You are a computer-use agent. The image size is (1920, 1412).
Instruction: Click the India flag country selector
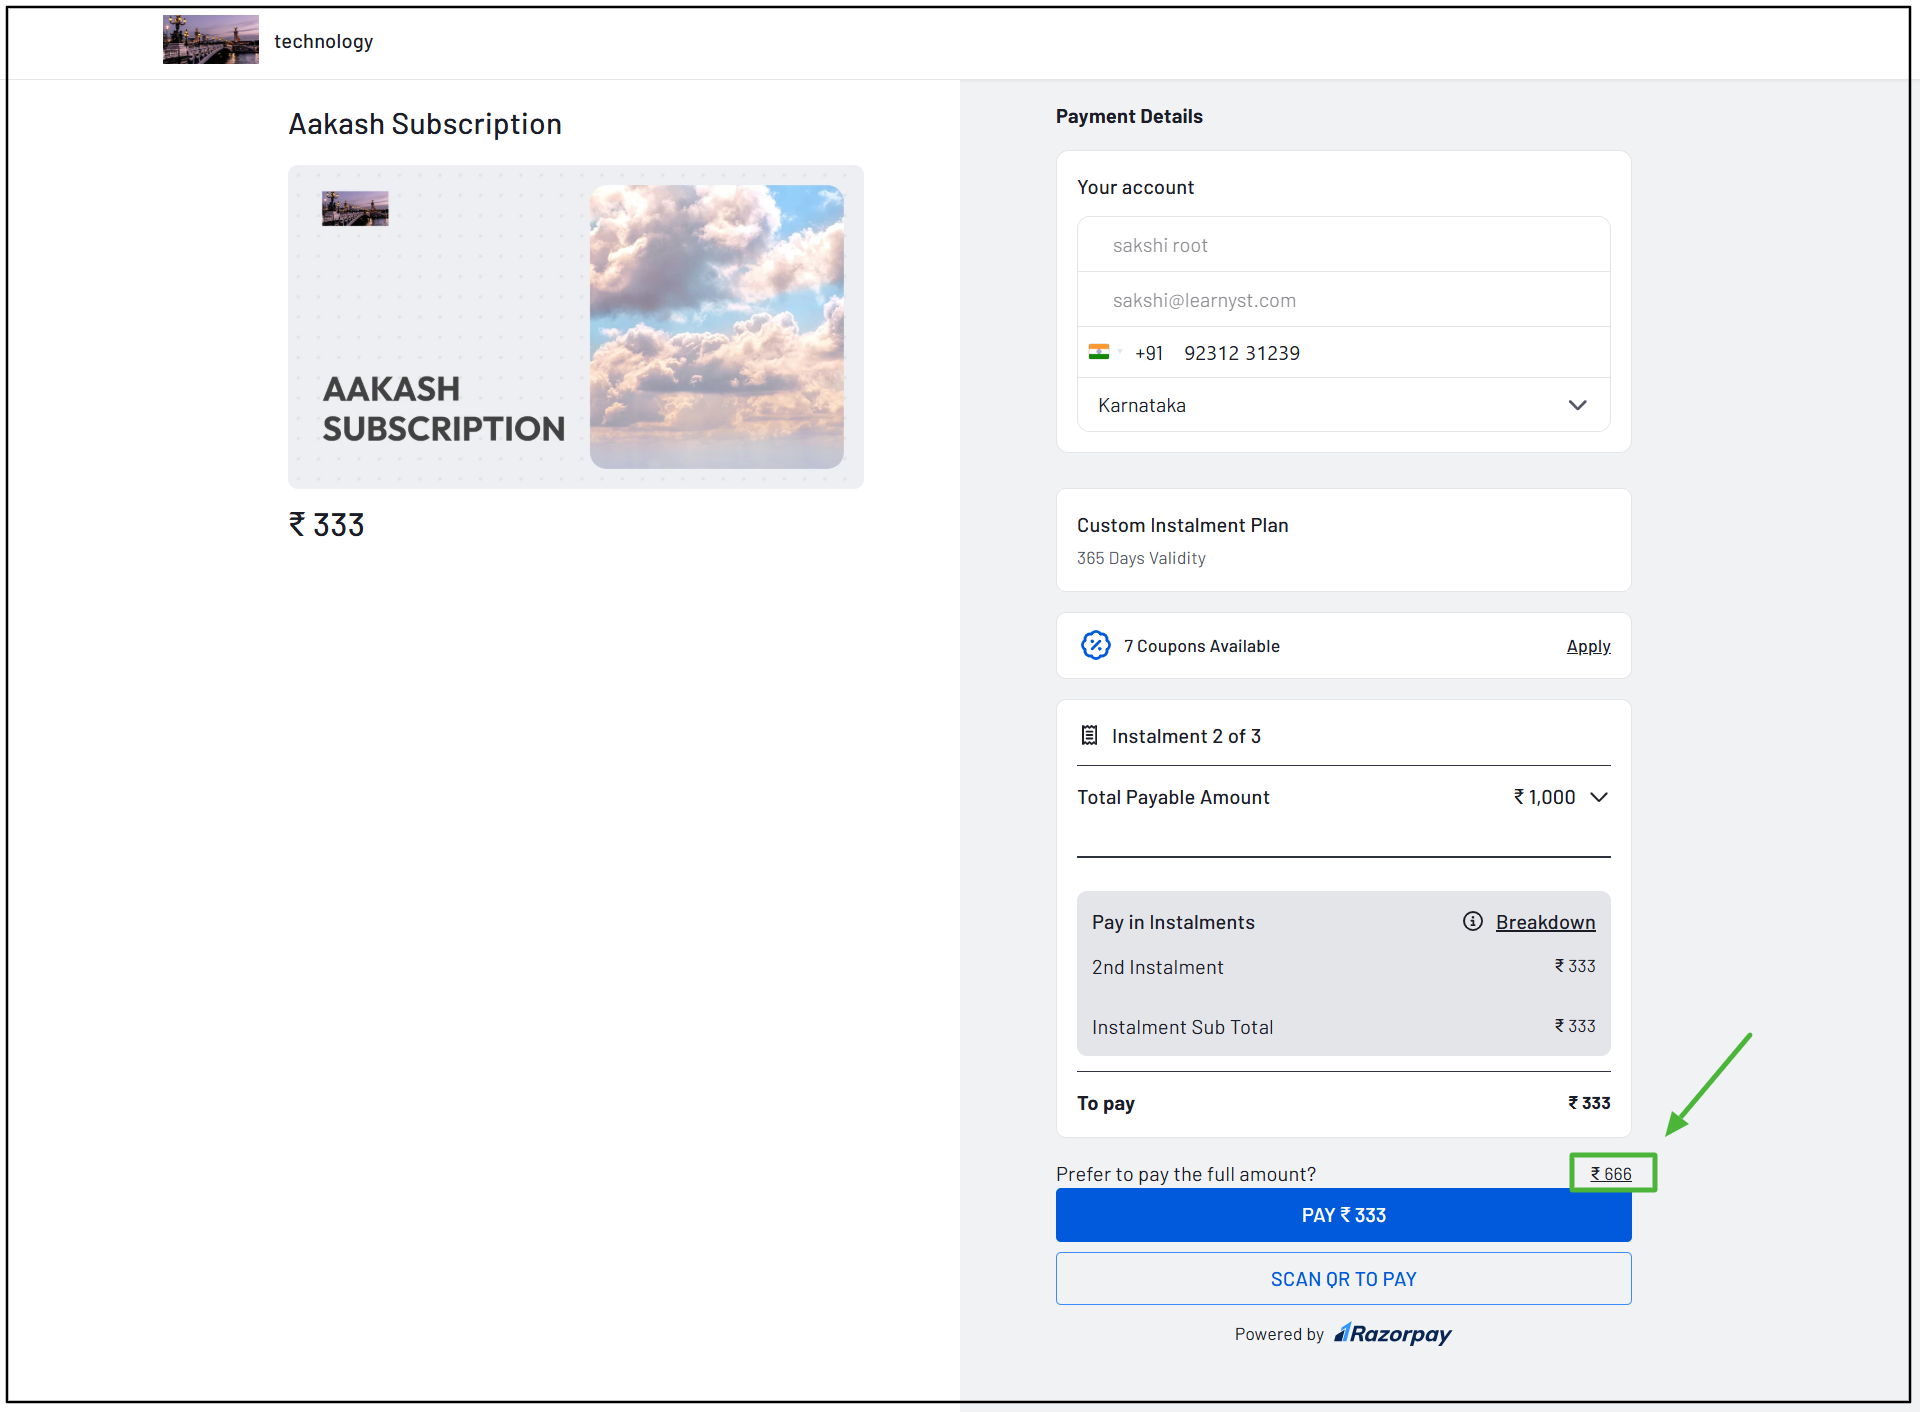(x=1100, y=352)
